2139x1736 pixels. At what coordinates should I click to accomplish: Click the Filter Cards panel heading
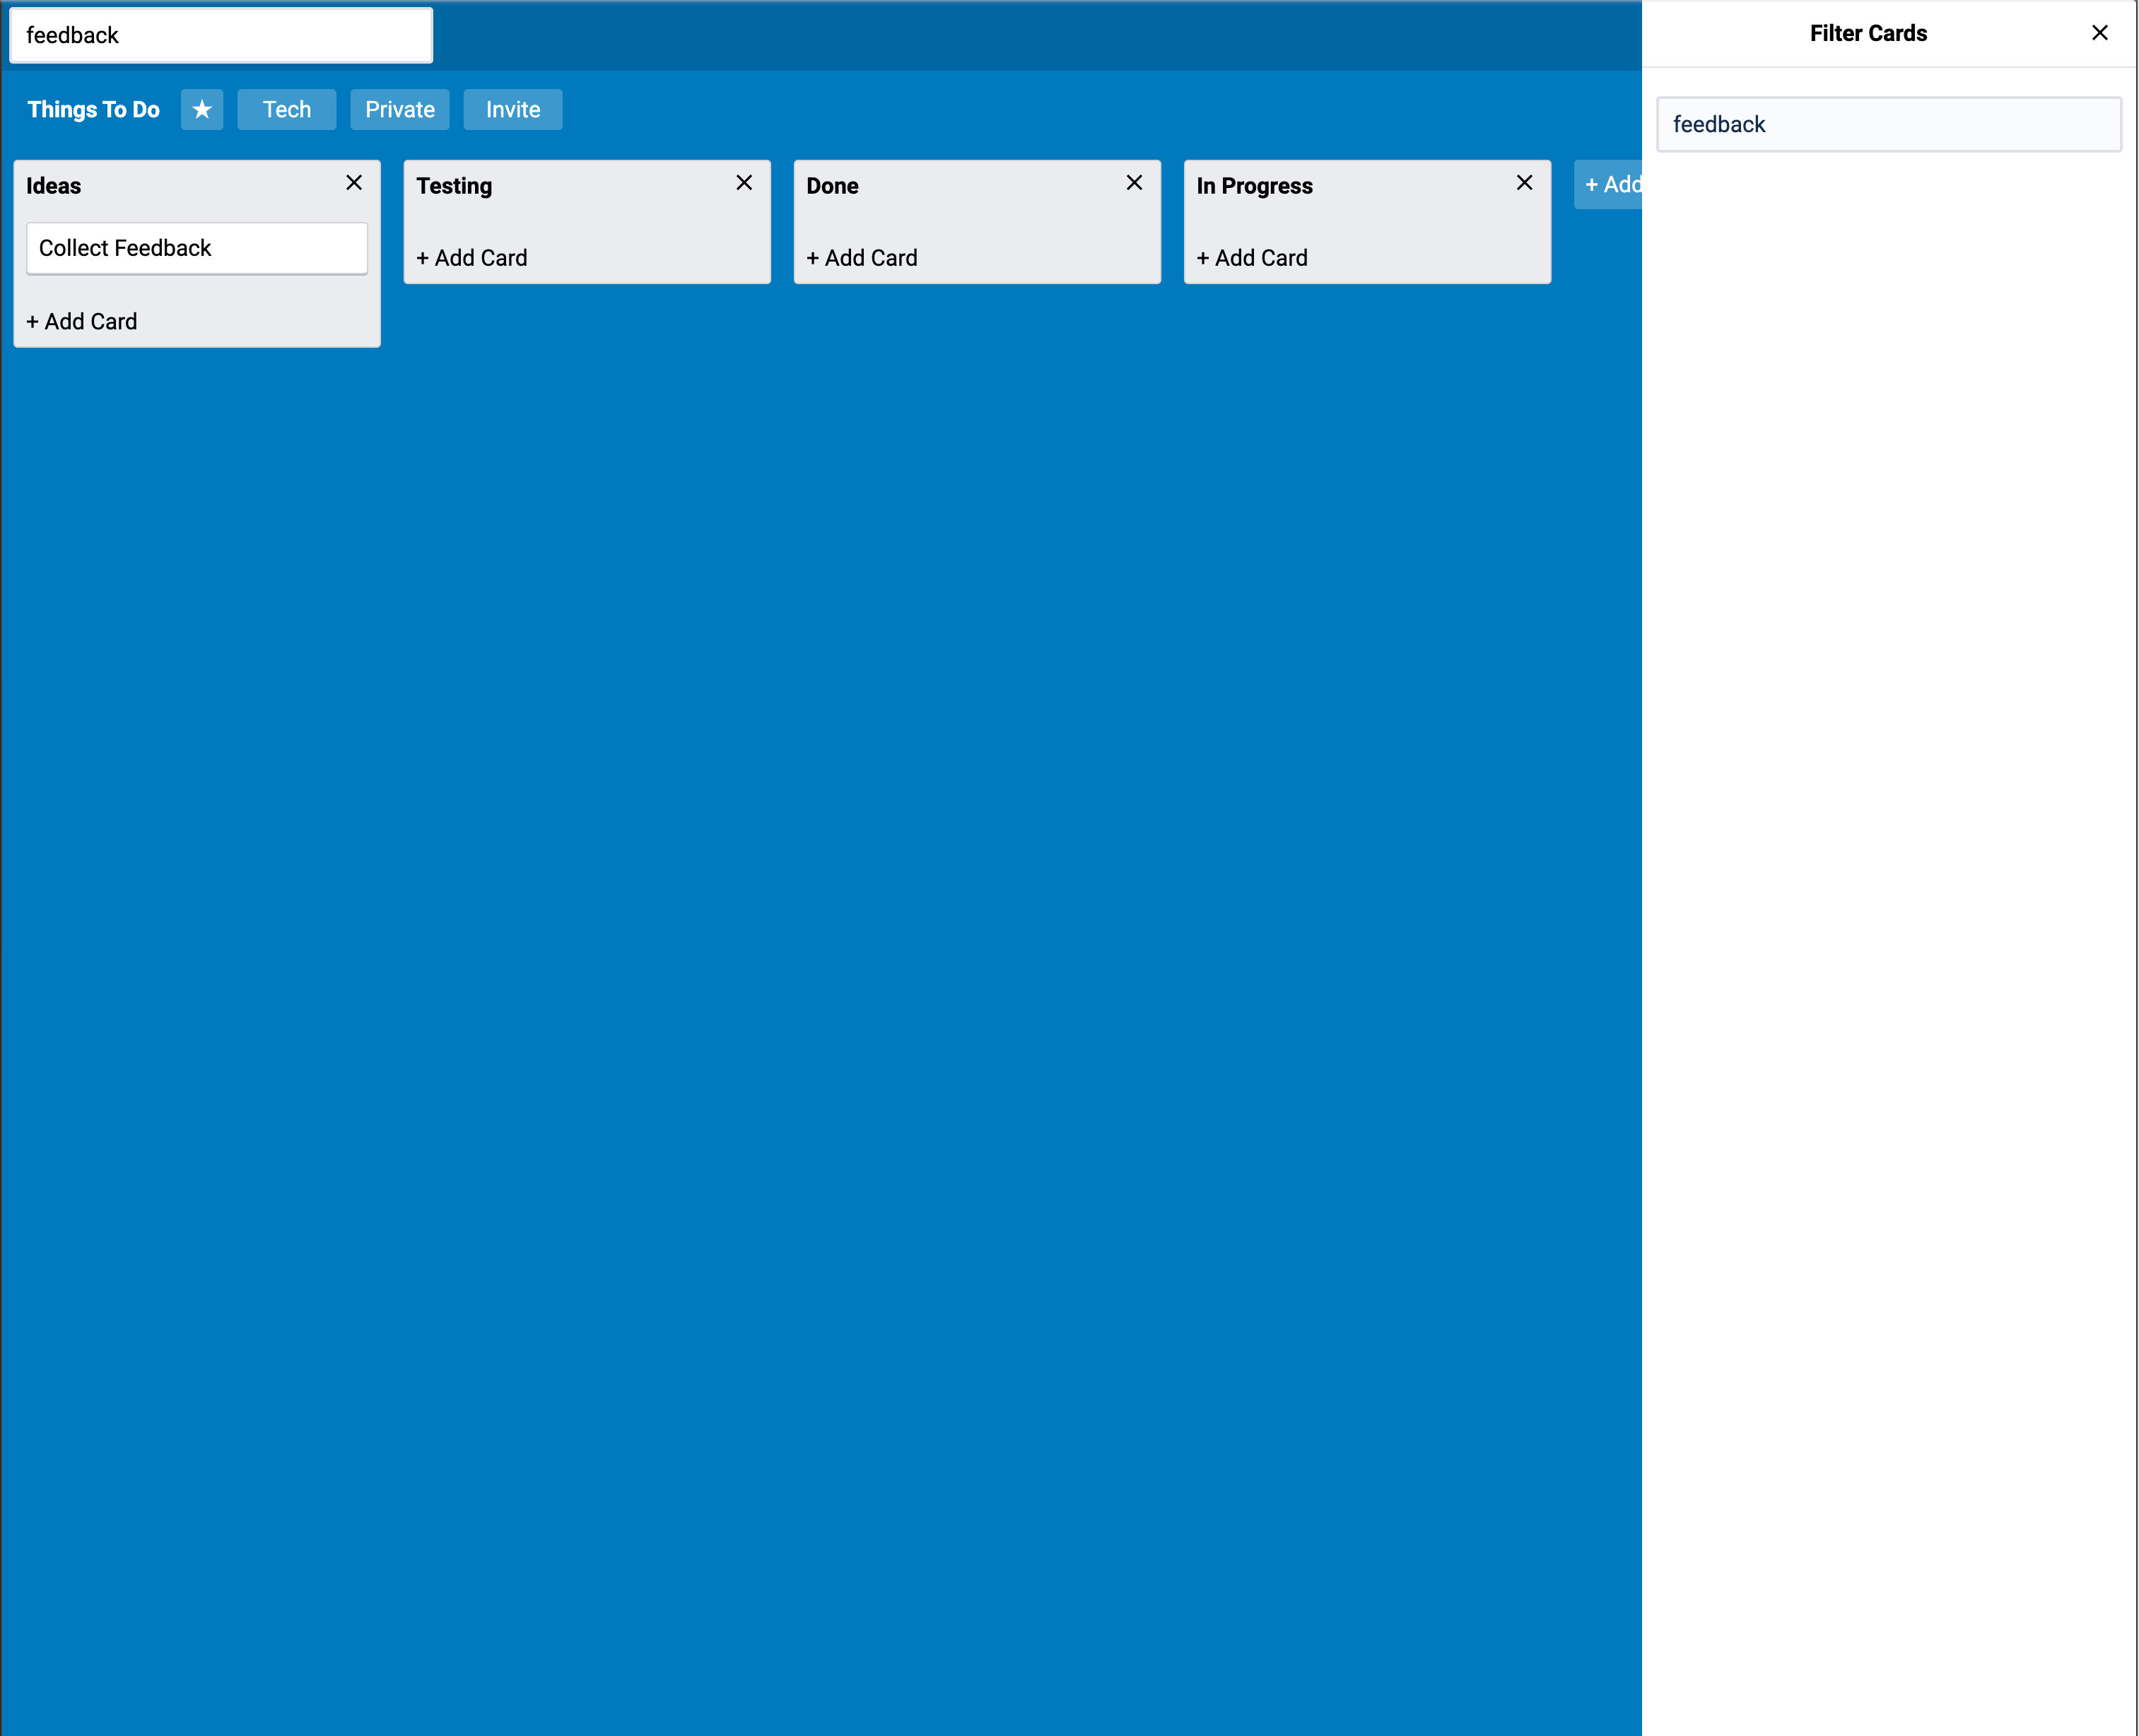coord(1868,33)
